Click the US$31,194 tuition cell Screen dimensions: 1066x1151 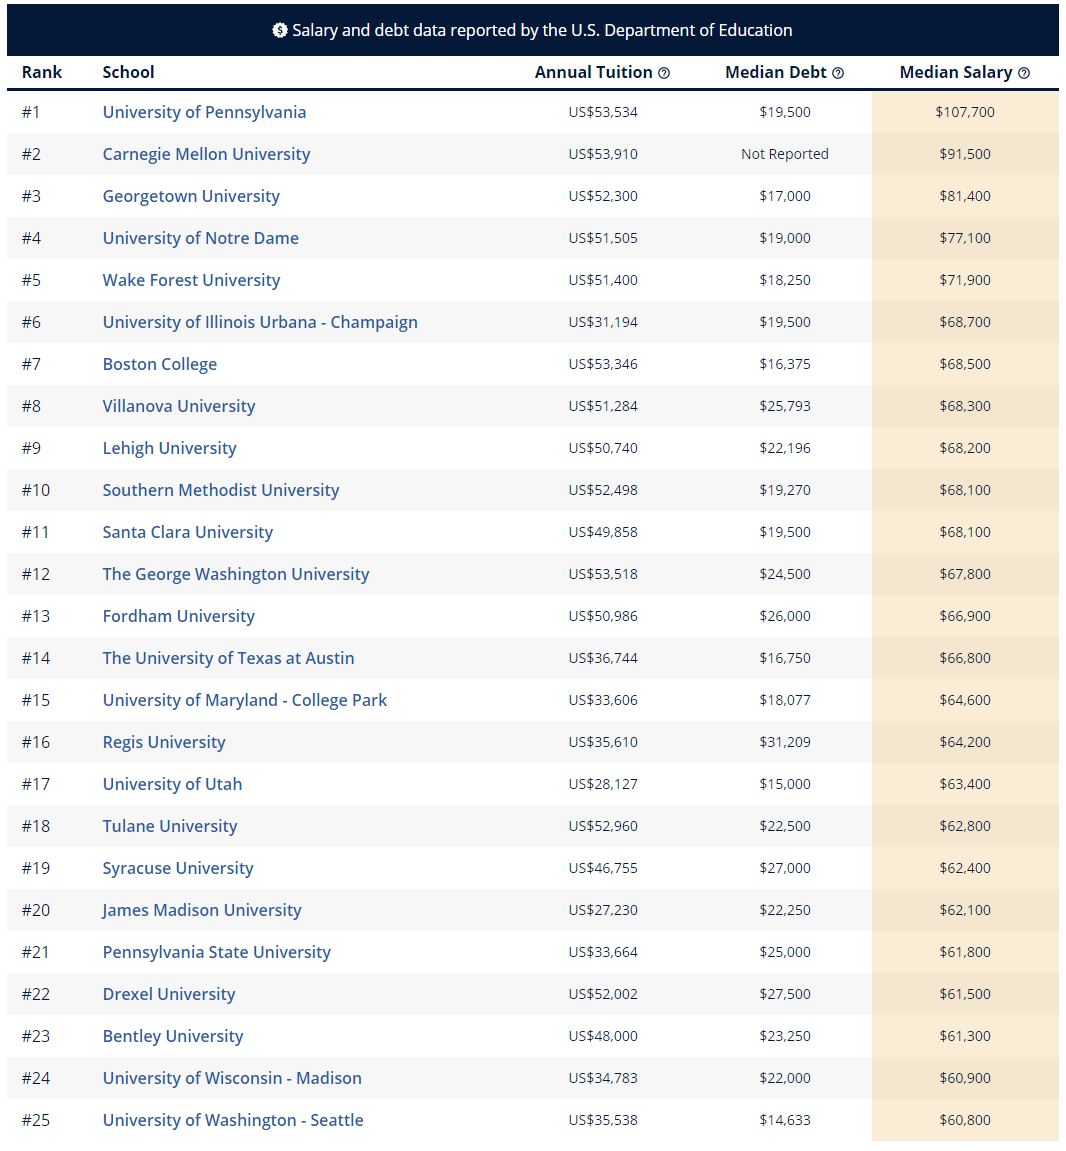[x=603, y=322]
